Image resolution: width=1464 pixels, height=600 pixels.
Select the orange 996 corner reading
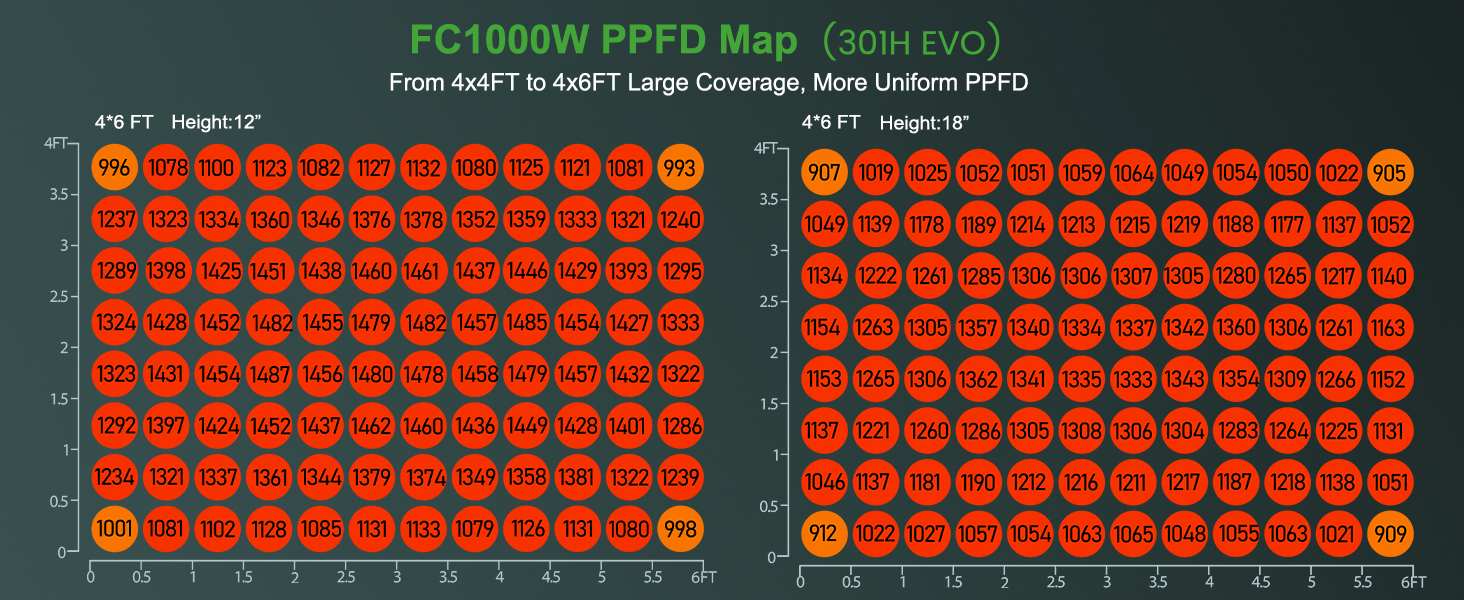point(115,167)
